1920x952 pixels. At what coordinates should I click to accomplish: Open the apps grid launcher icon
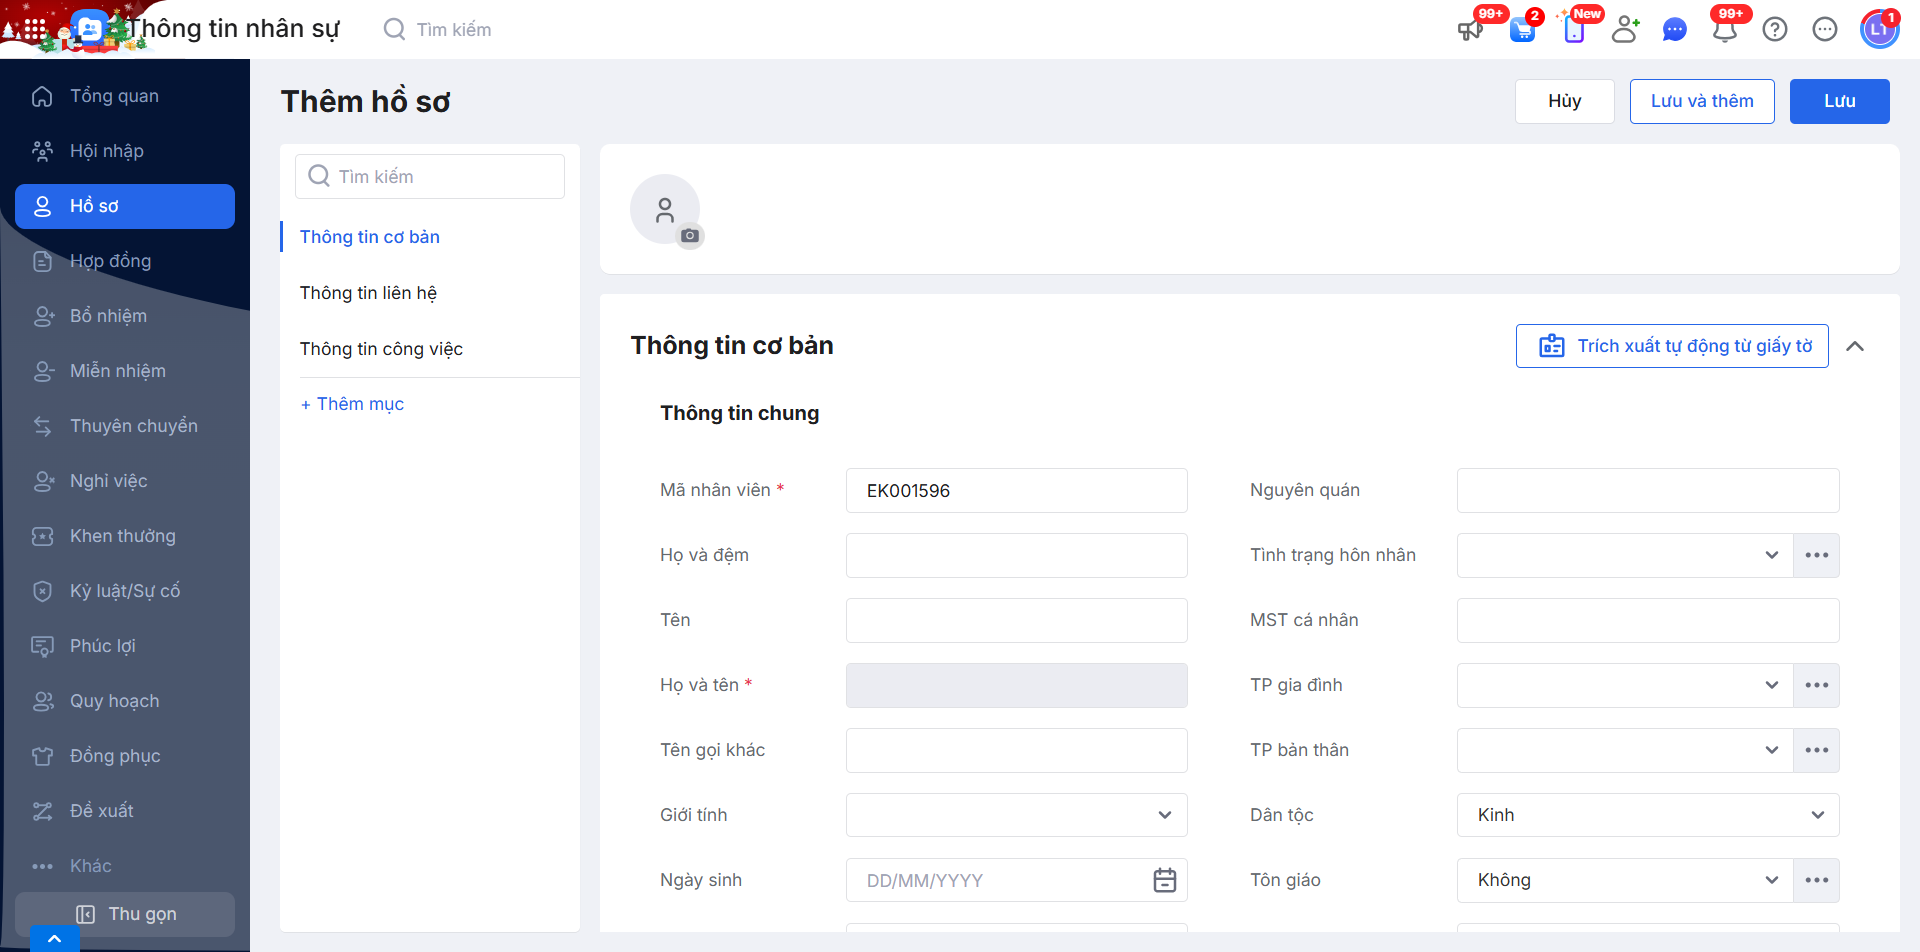pos(35,30)
